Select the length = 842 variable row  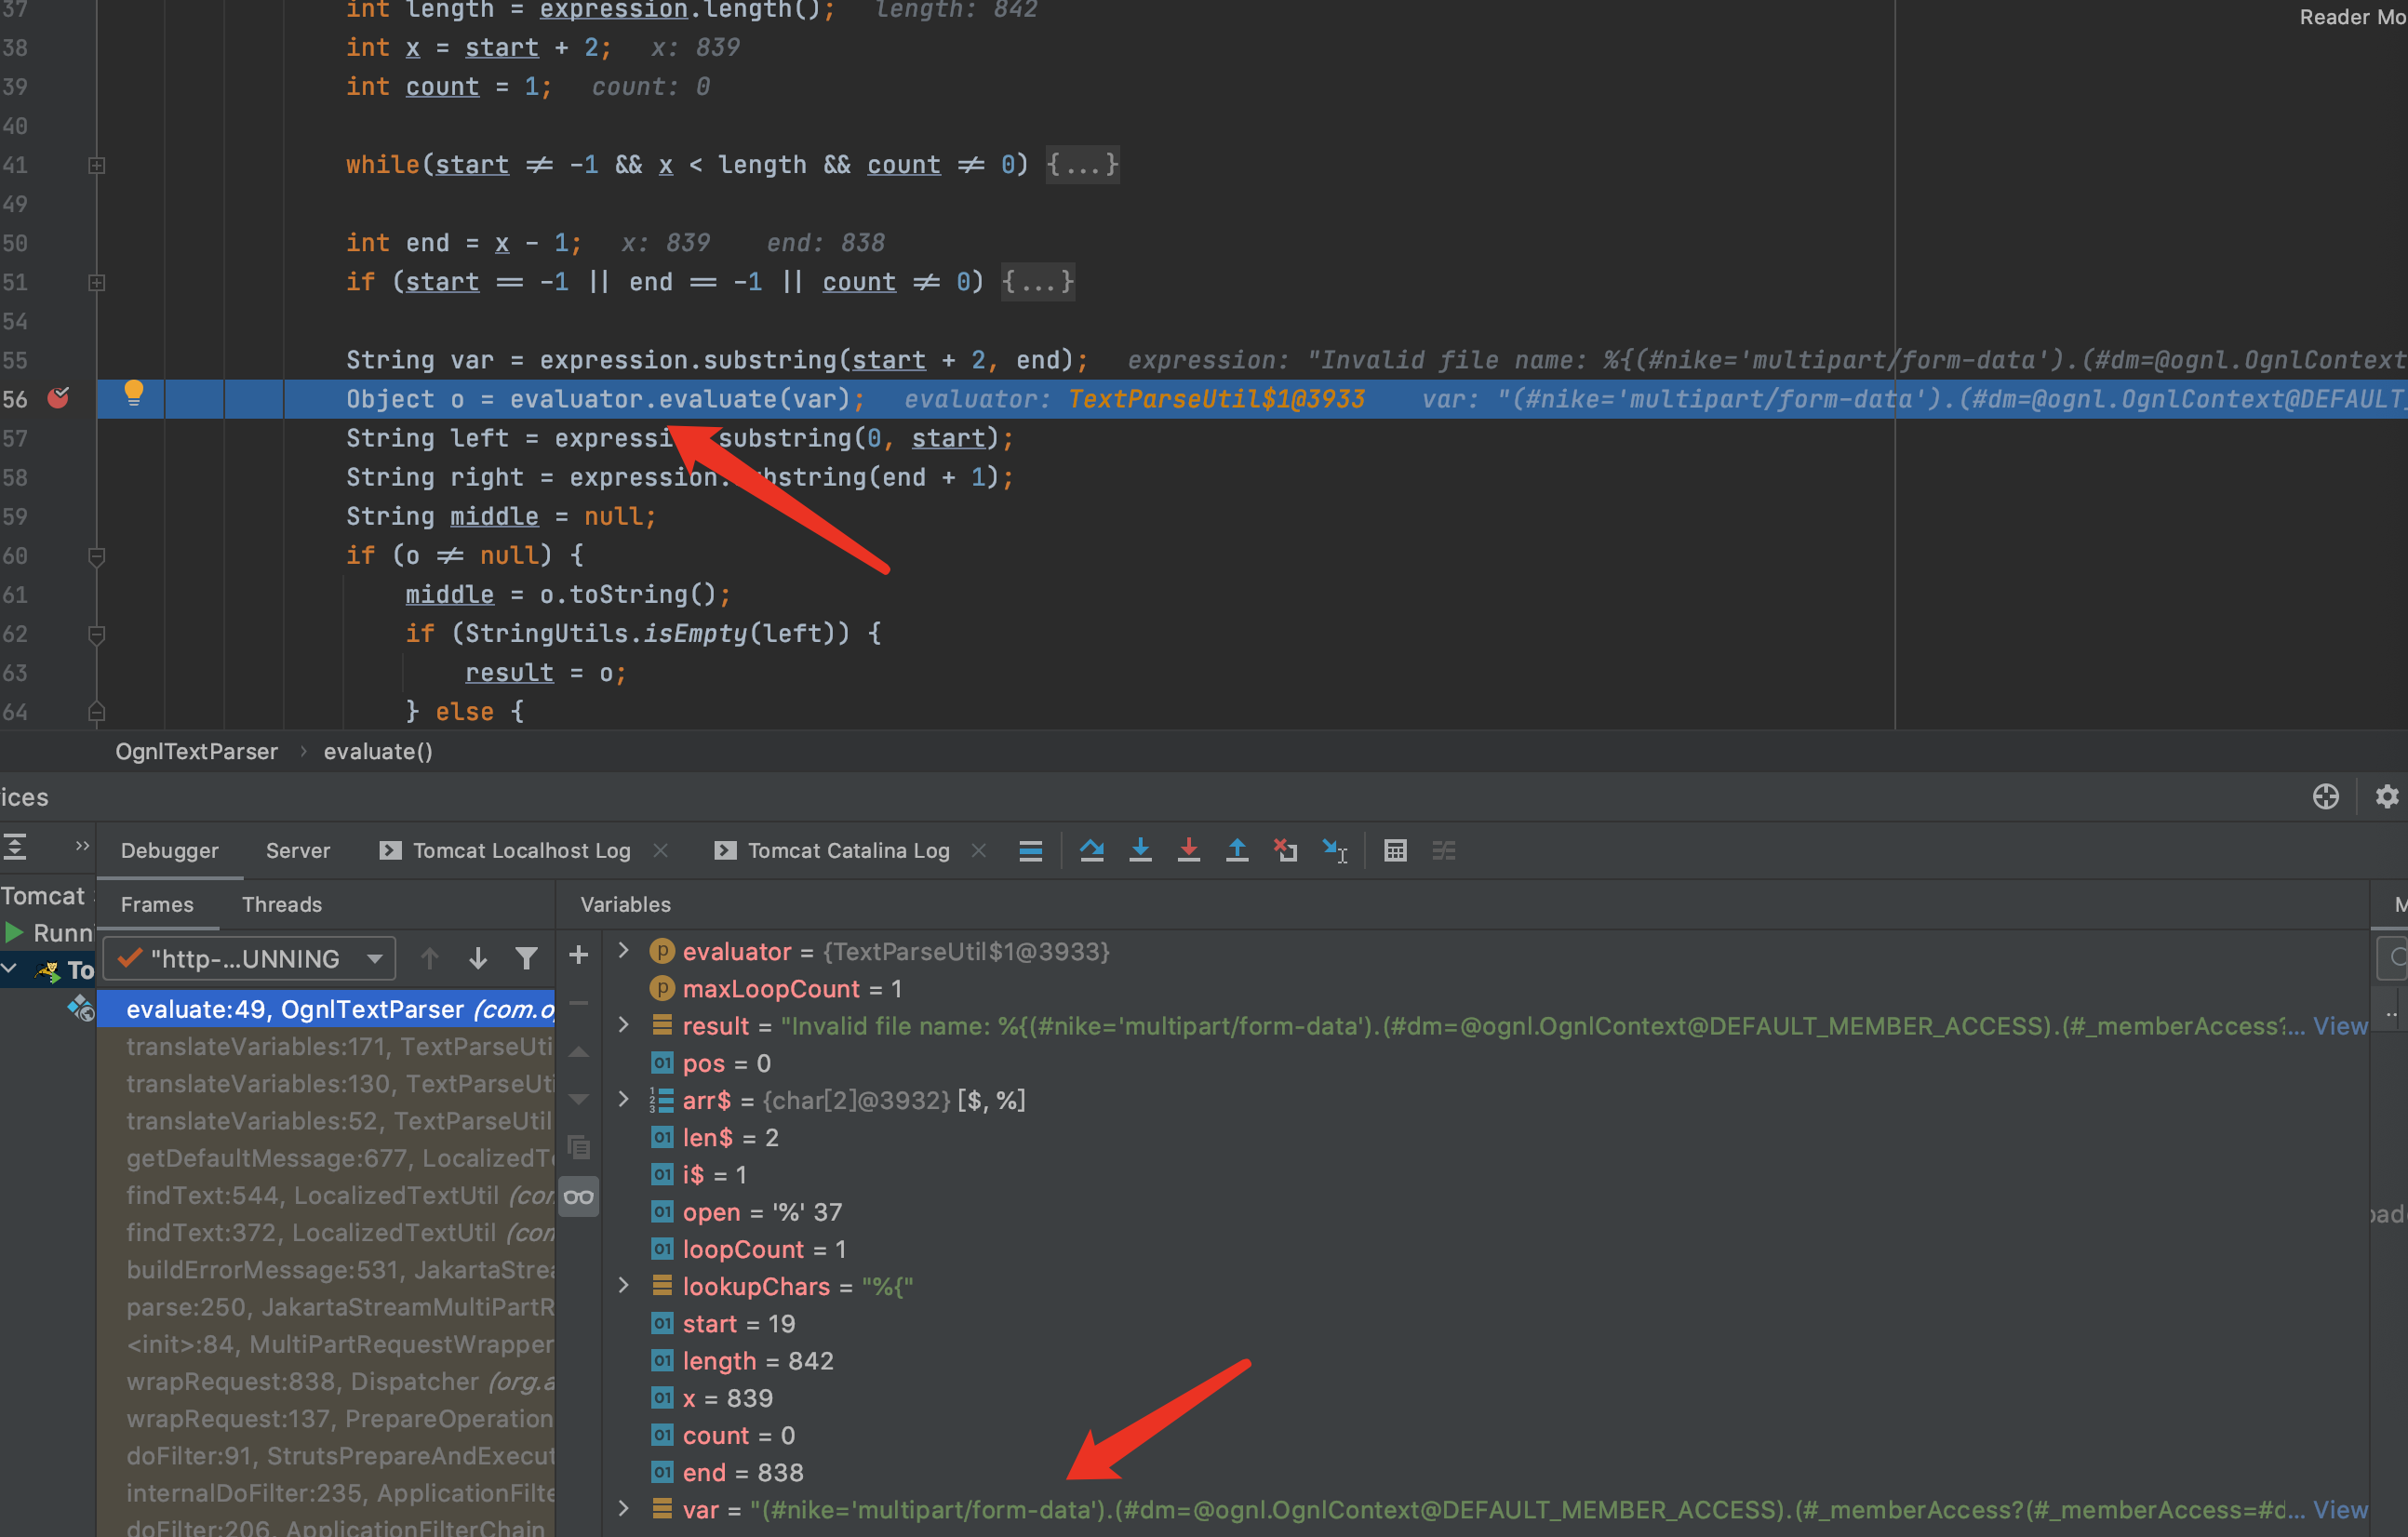[x=1485, y=1360]
